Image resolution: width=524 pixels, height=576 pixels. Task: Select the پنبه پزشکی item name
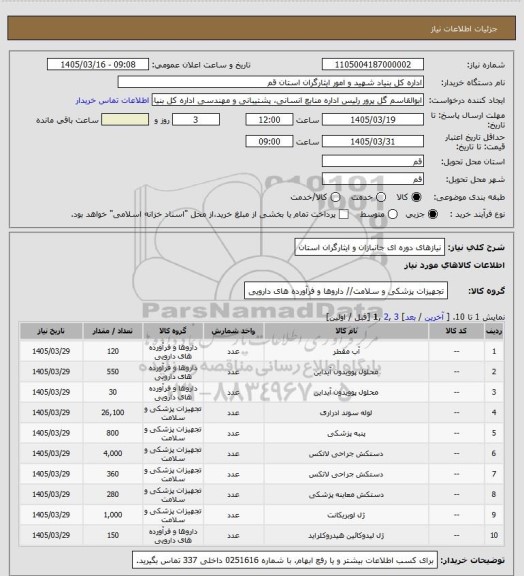pos(346,433)
